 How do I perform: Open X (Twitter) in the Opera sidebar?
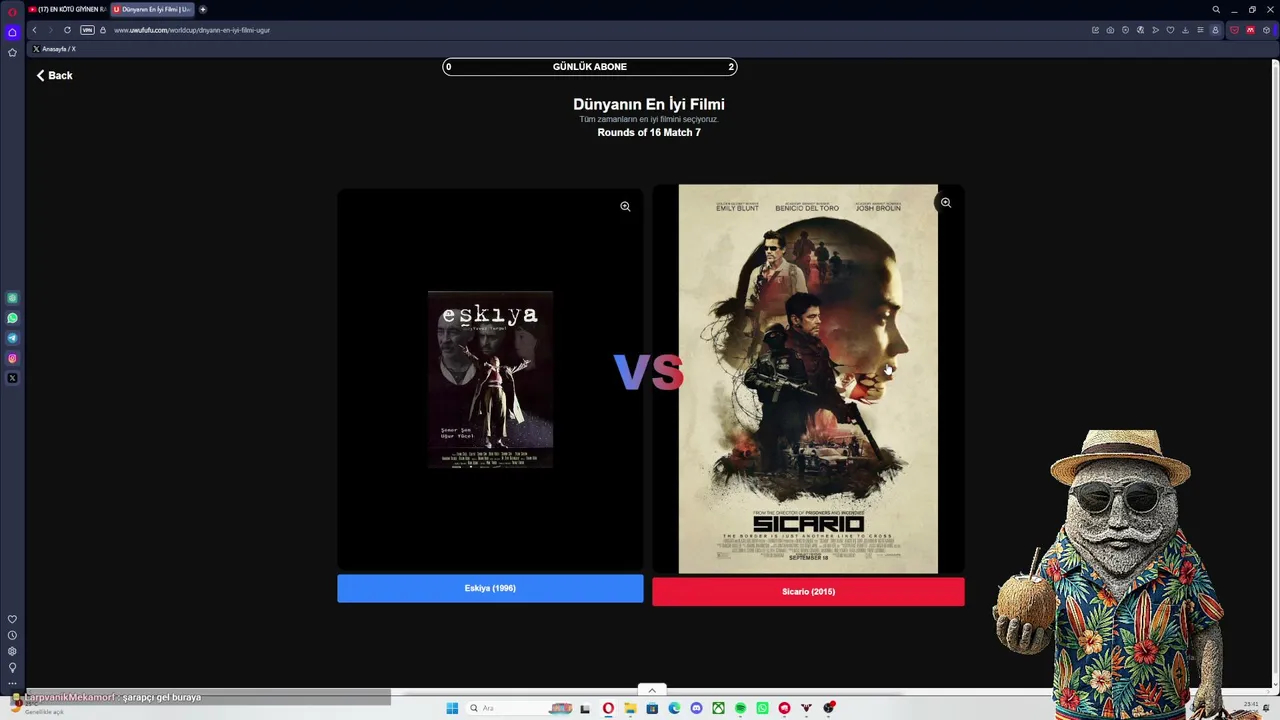(12, 378)
